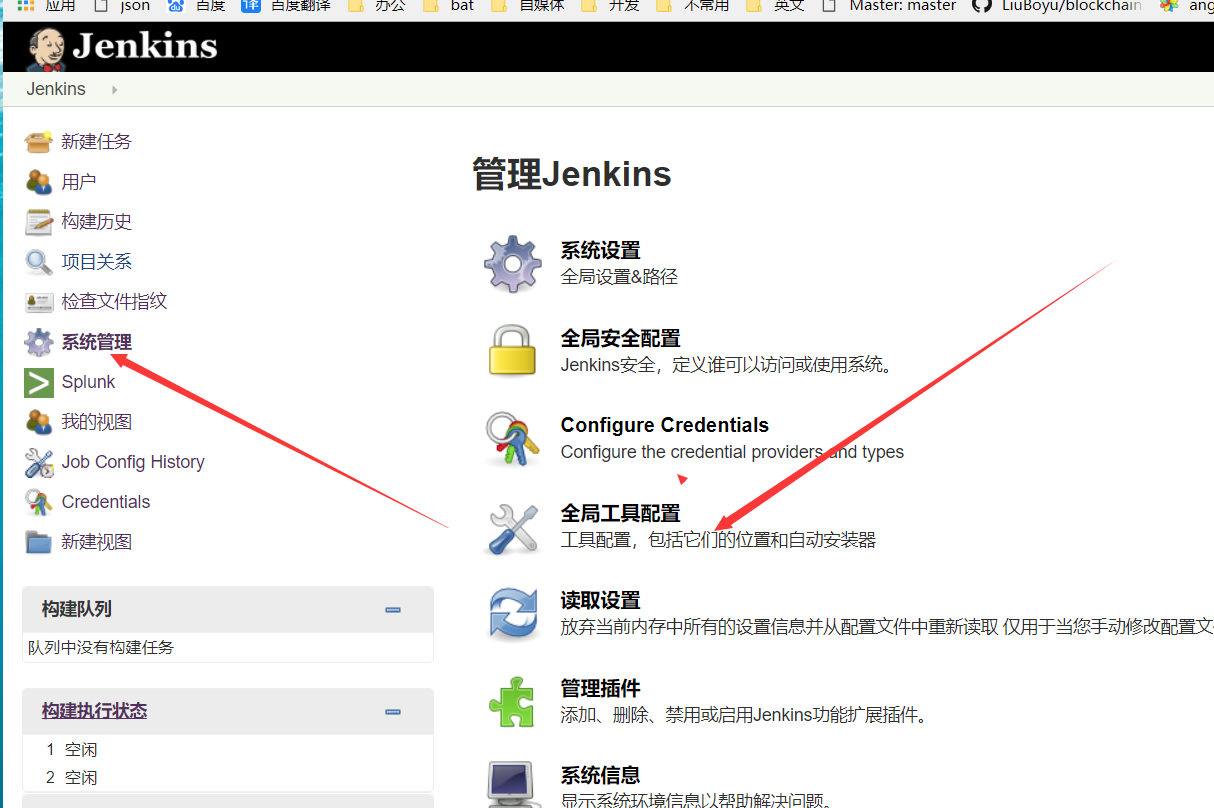This screenshot has height=808, width=1214.
Task: Click the keys icon for Configure Credentials
Action: (512, 439)
